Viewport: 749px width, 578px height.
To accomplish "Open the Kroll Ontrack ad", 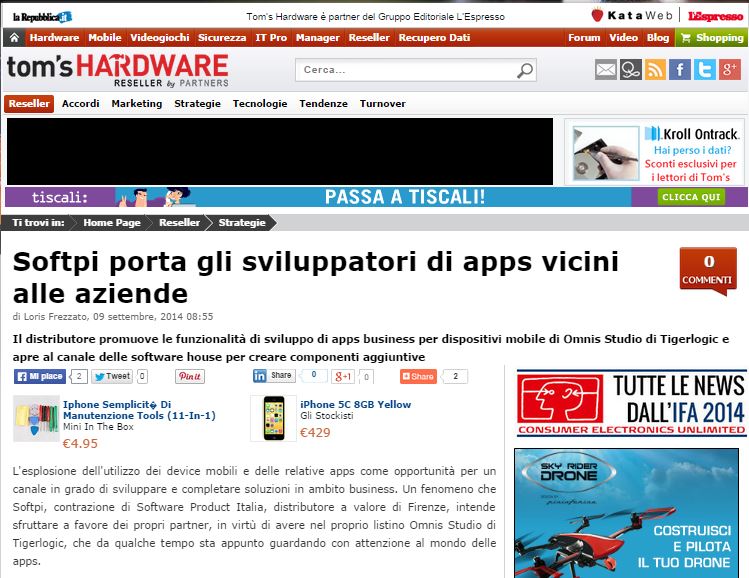I will click(654, 152).
